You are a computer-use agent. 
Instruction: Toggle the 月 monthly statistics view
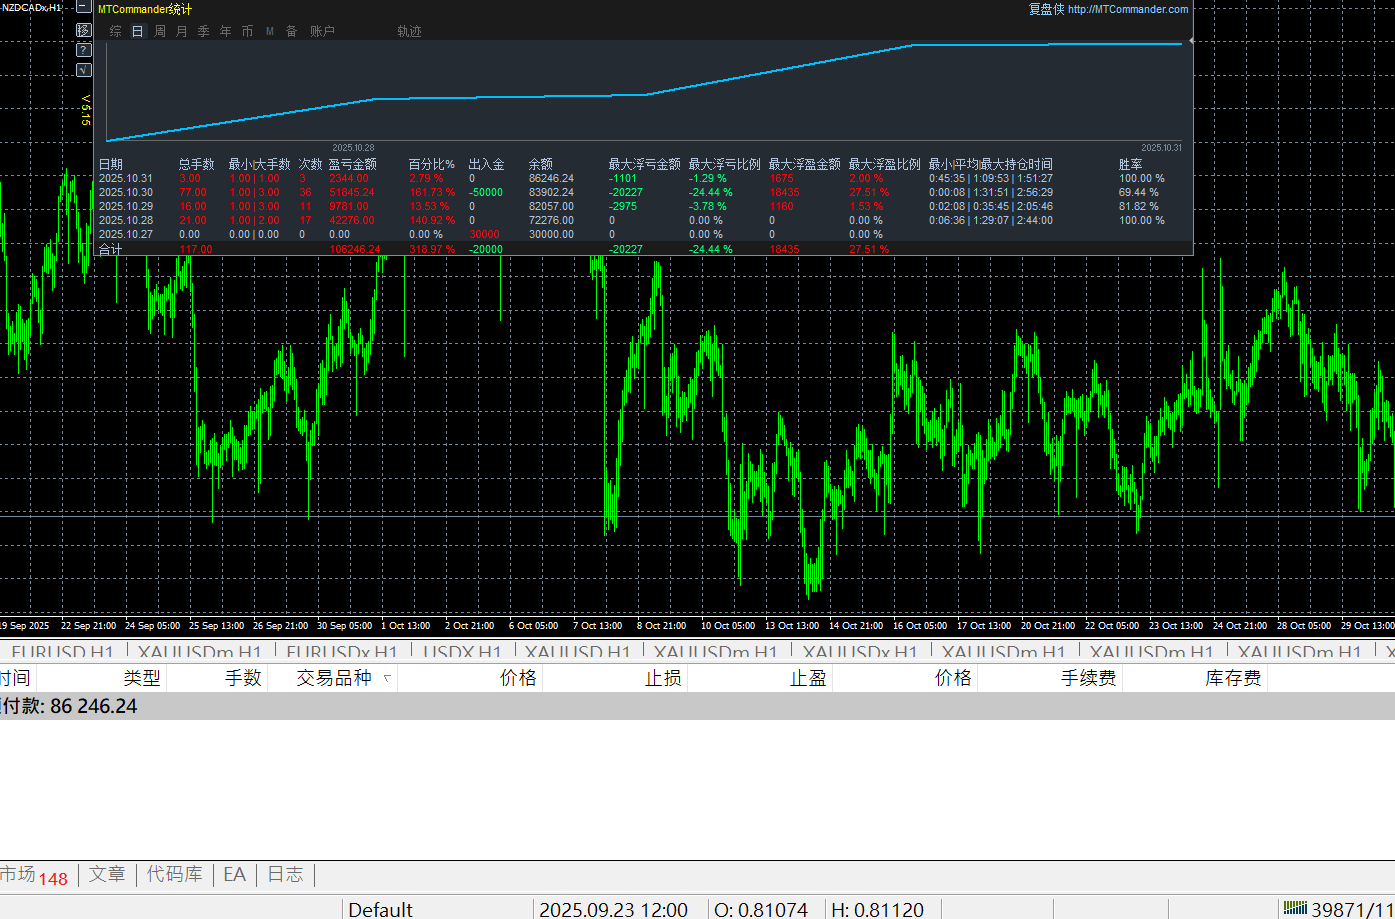tap(182, 31)
